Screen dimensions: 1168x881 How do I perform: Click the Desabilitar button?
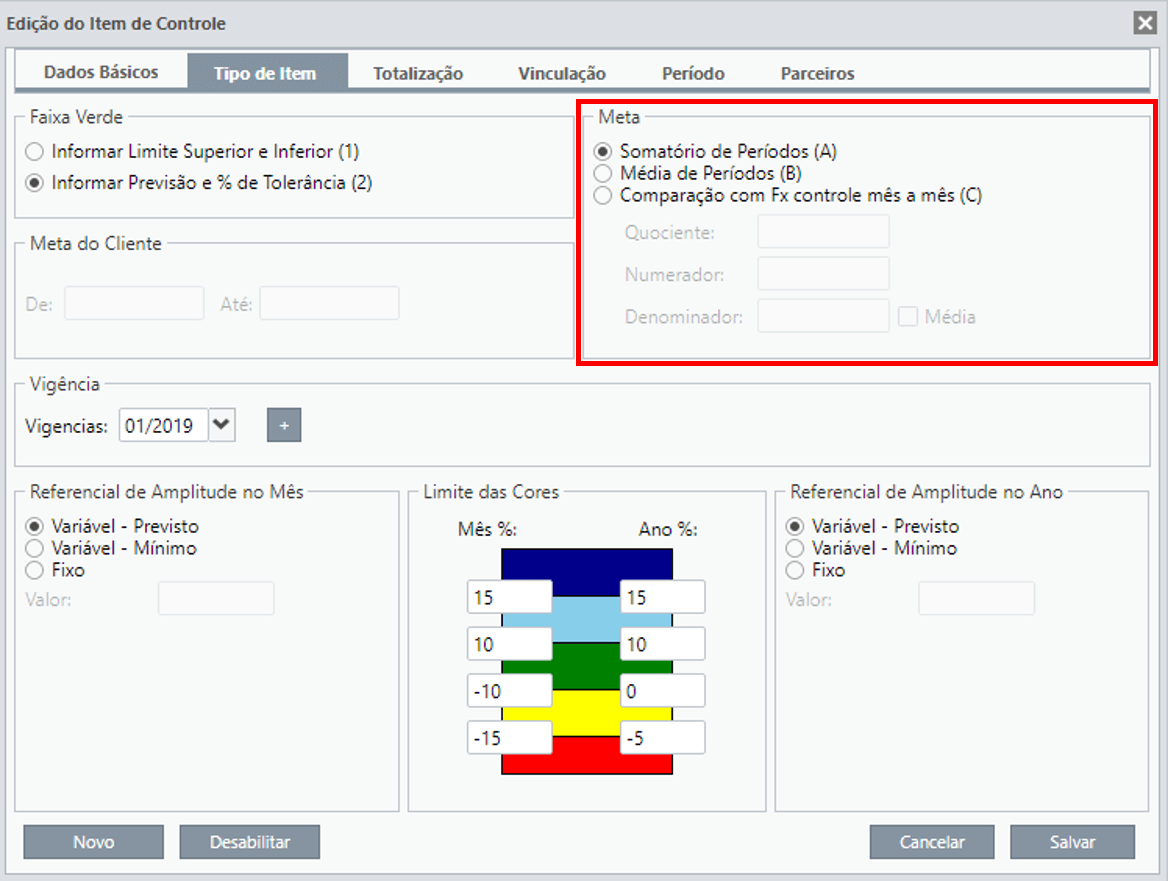point(250,842)
